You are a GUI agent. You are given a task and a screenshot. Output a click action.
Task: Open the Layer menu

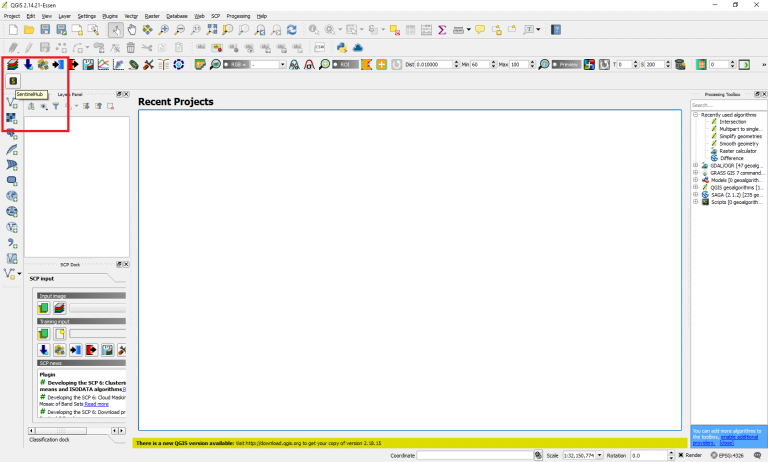(x=65, y=16)
